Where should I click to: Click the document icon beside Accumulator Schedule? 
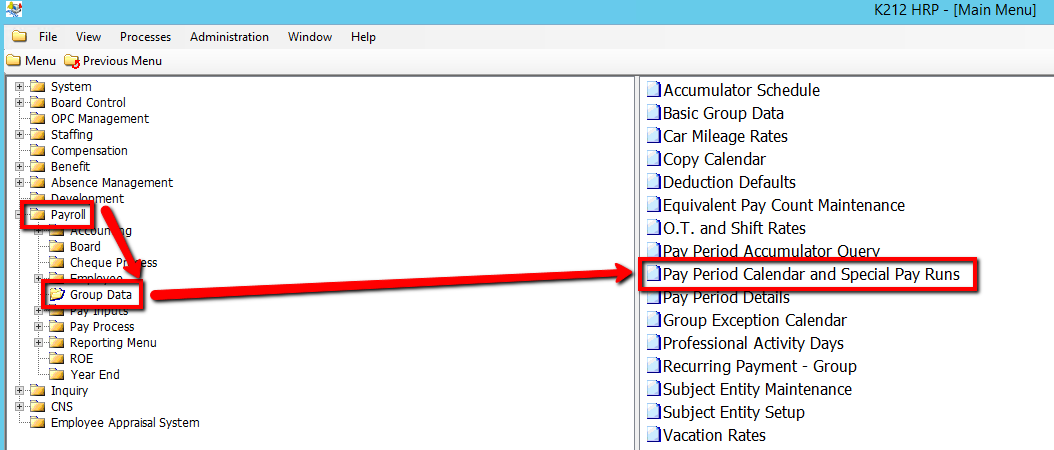click(653, 90)
